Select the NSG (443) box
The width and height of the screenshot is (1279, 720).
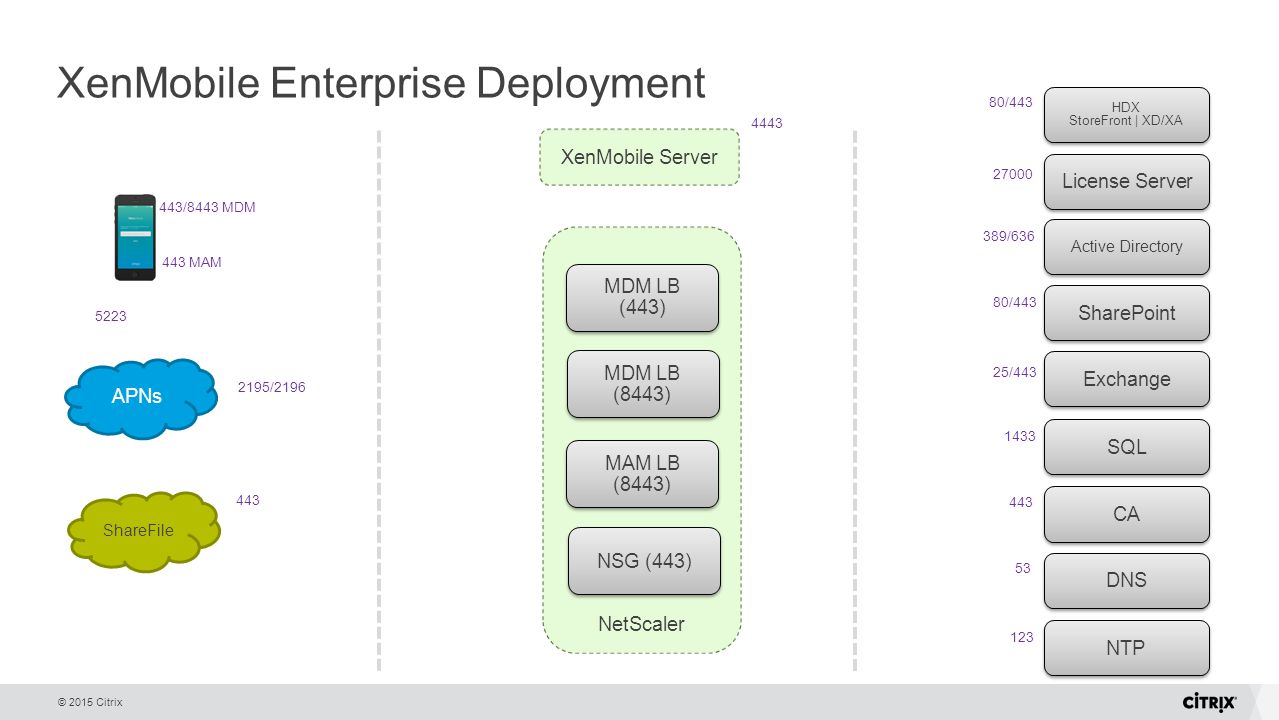tap(644, 561)
